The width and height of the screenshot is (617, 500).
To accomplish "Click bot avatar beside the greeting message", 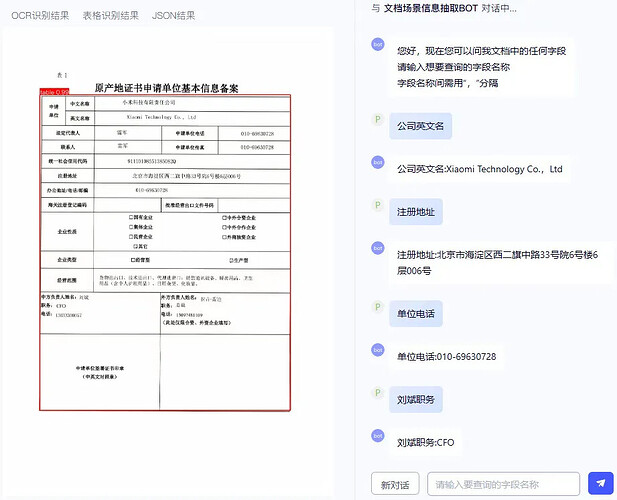I will tap(378, 44).
